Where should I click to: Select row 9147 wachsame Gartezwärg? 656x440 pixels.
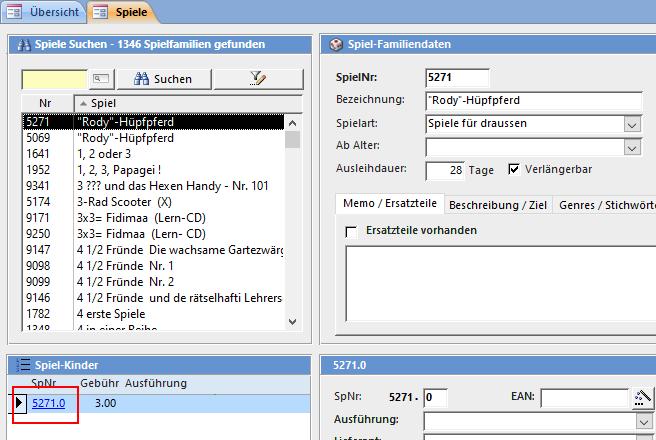pyautogui.click(x=154, y=250)
